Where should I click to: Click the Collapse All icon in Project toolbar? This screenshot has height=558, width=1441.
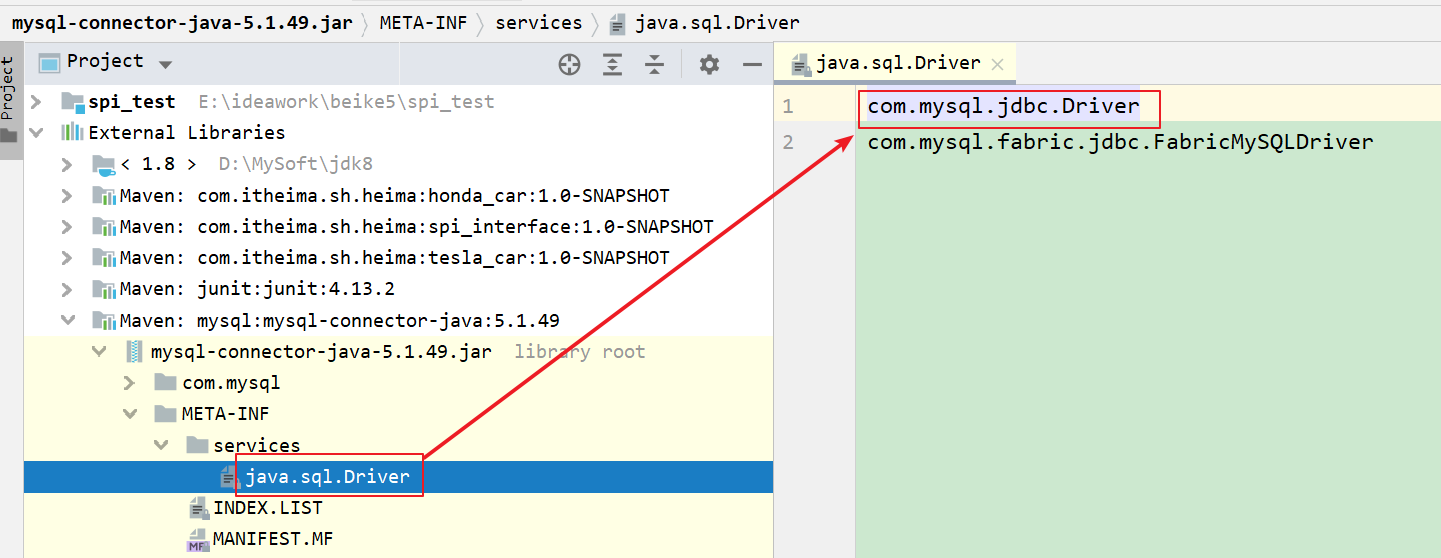coord(654,65)
